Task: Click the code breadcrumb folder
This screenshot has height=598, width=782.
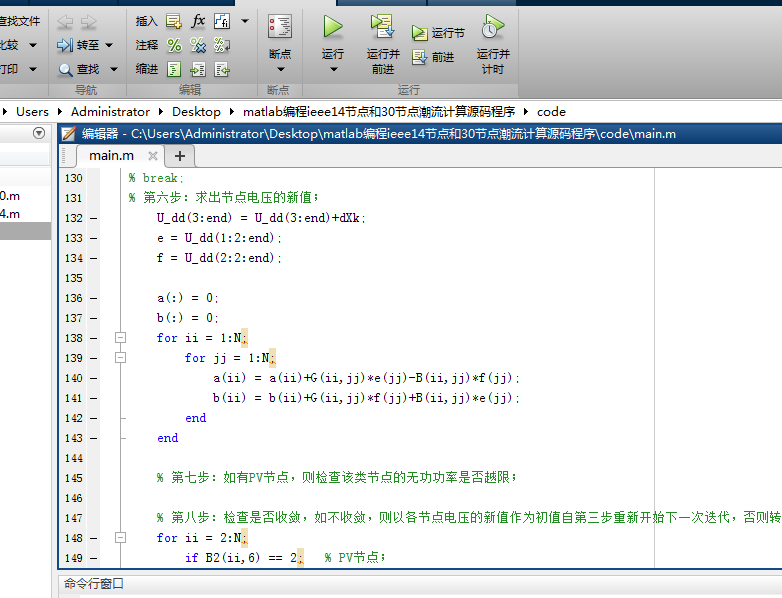Action: pyautogui.click(x=551, y=112)
